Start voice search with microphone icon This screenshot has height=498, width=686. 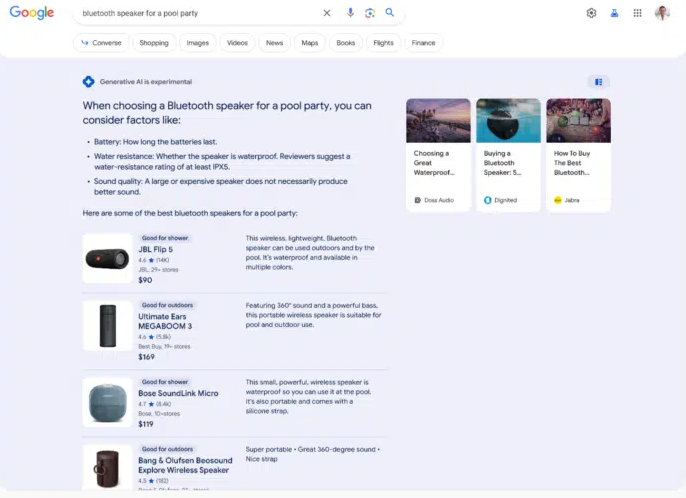[x=350, y=13]
